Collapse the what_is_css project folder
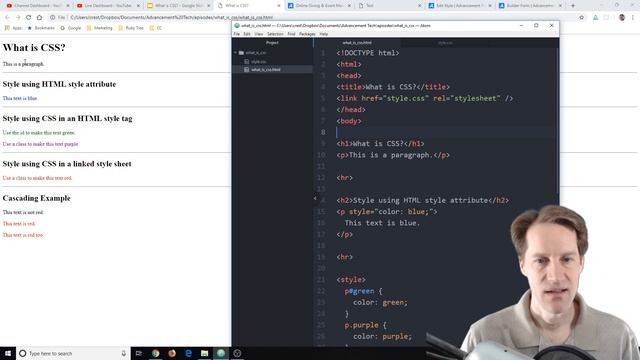Screen dimensions: 640x360 [236, 53]
